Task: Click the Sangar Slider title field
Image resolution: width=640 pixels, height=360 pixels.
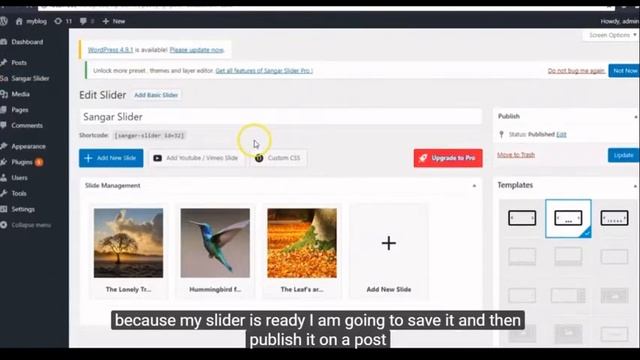Action: point(281,117)
